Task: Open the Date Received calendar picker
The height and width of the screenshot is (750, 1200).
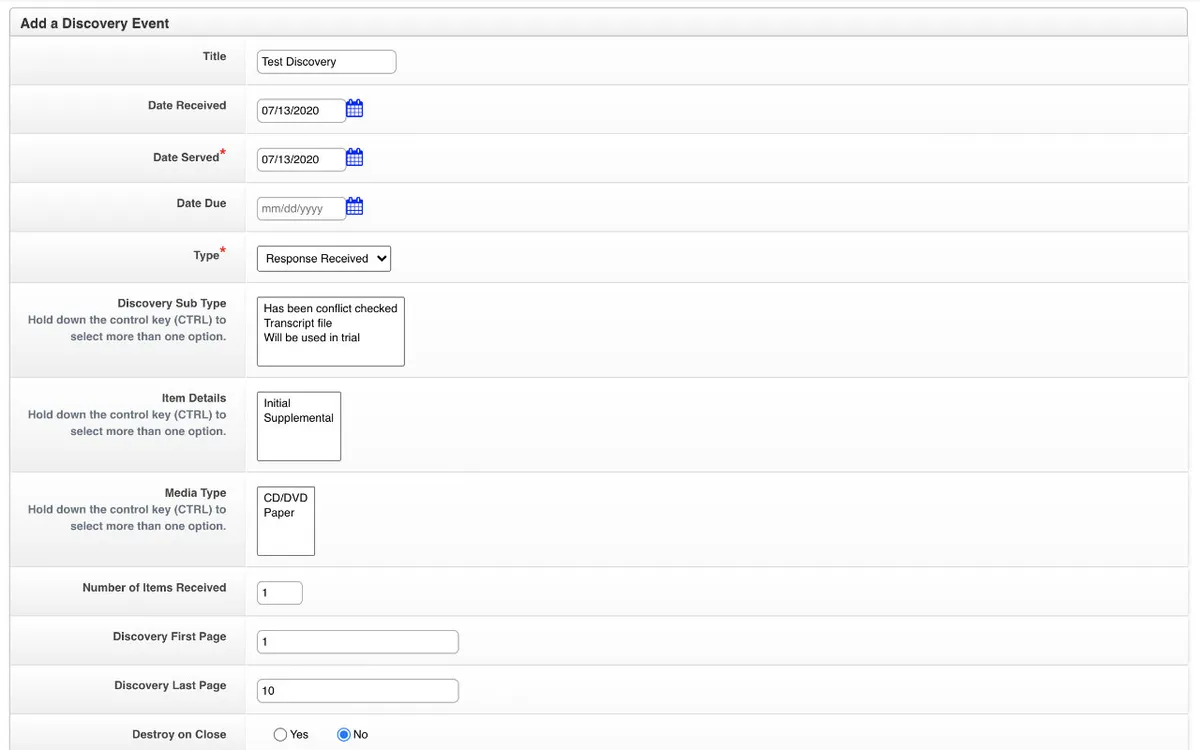Action: click(x=354, y=109)
